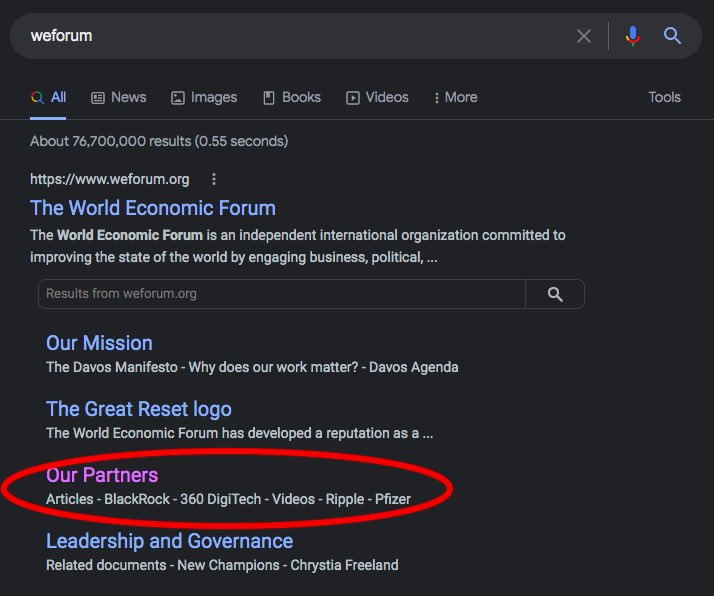Open the Our Mission sitelink
The height and width of the screenshot is (596, 714).
tap(99, 343)
